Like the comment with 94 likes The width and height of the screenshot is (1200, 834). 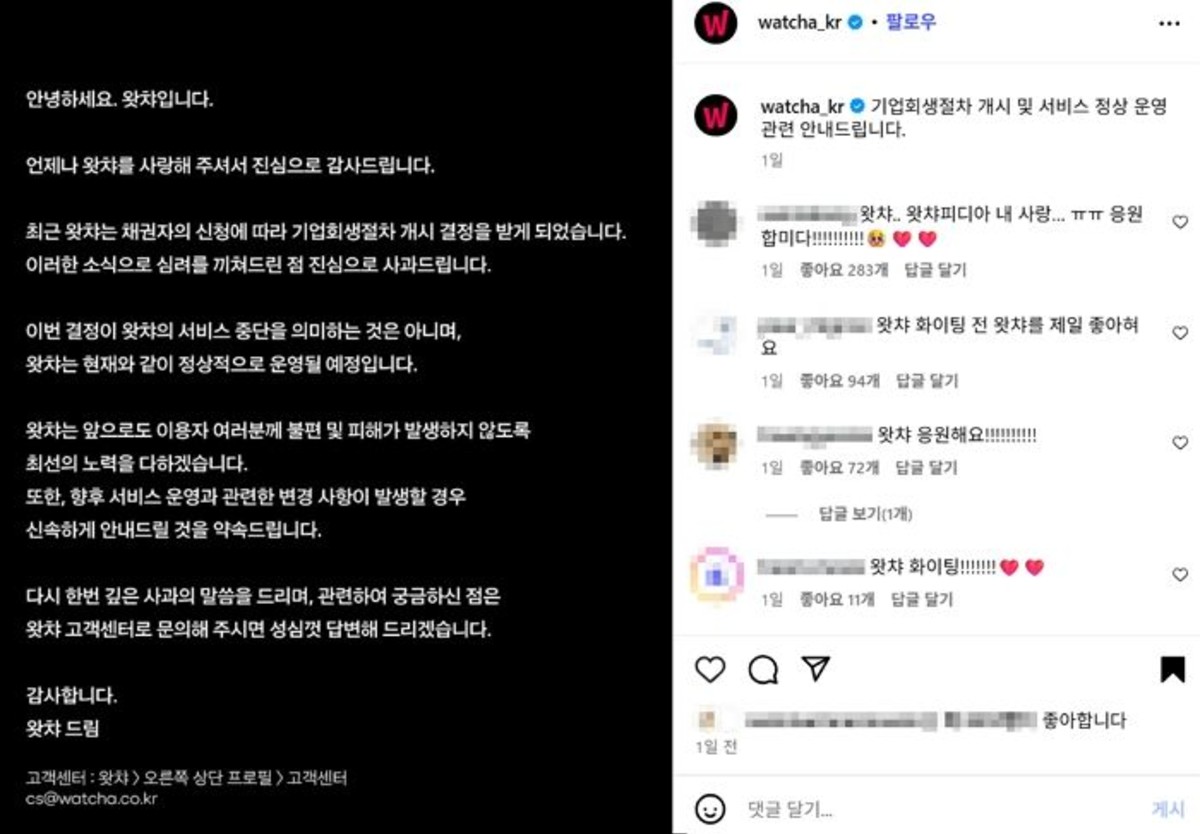1180,333
